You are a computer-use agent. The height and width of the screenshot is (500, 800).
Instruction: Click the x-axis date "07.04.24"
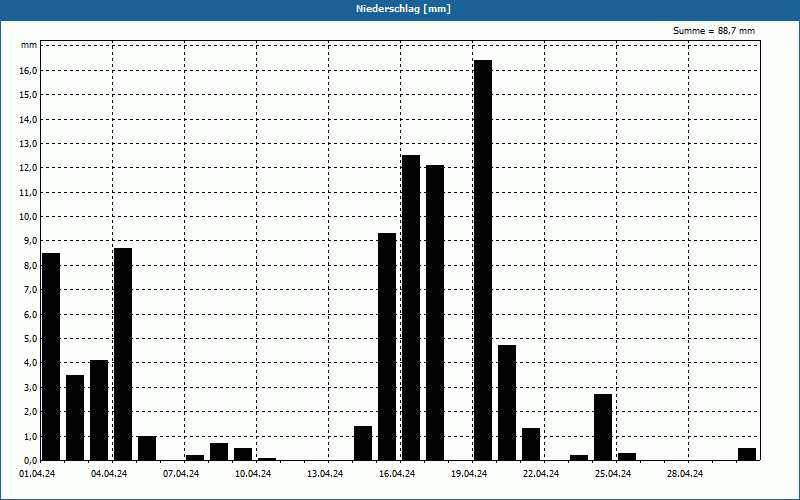[x=181, y=474]
